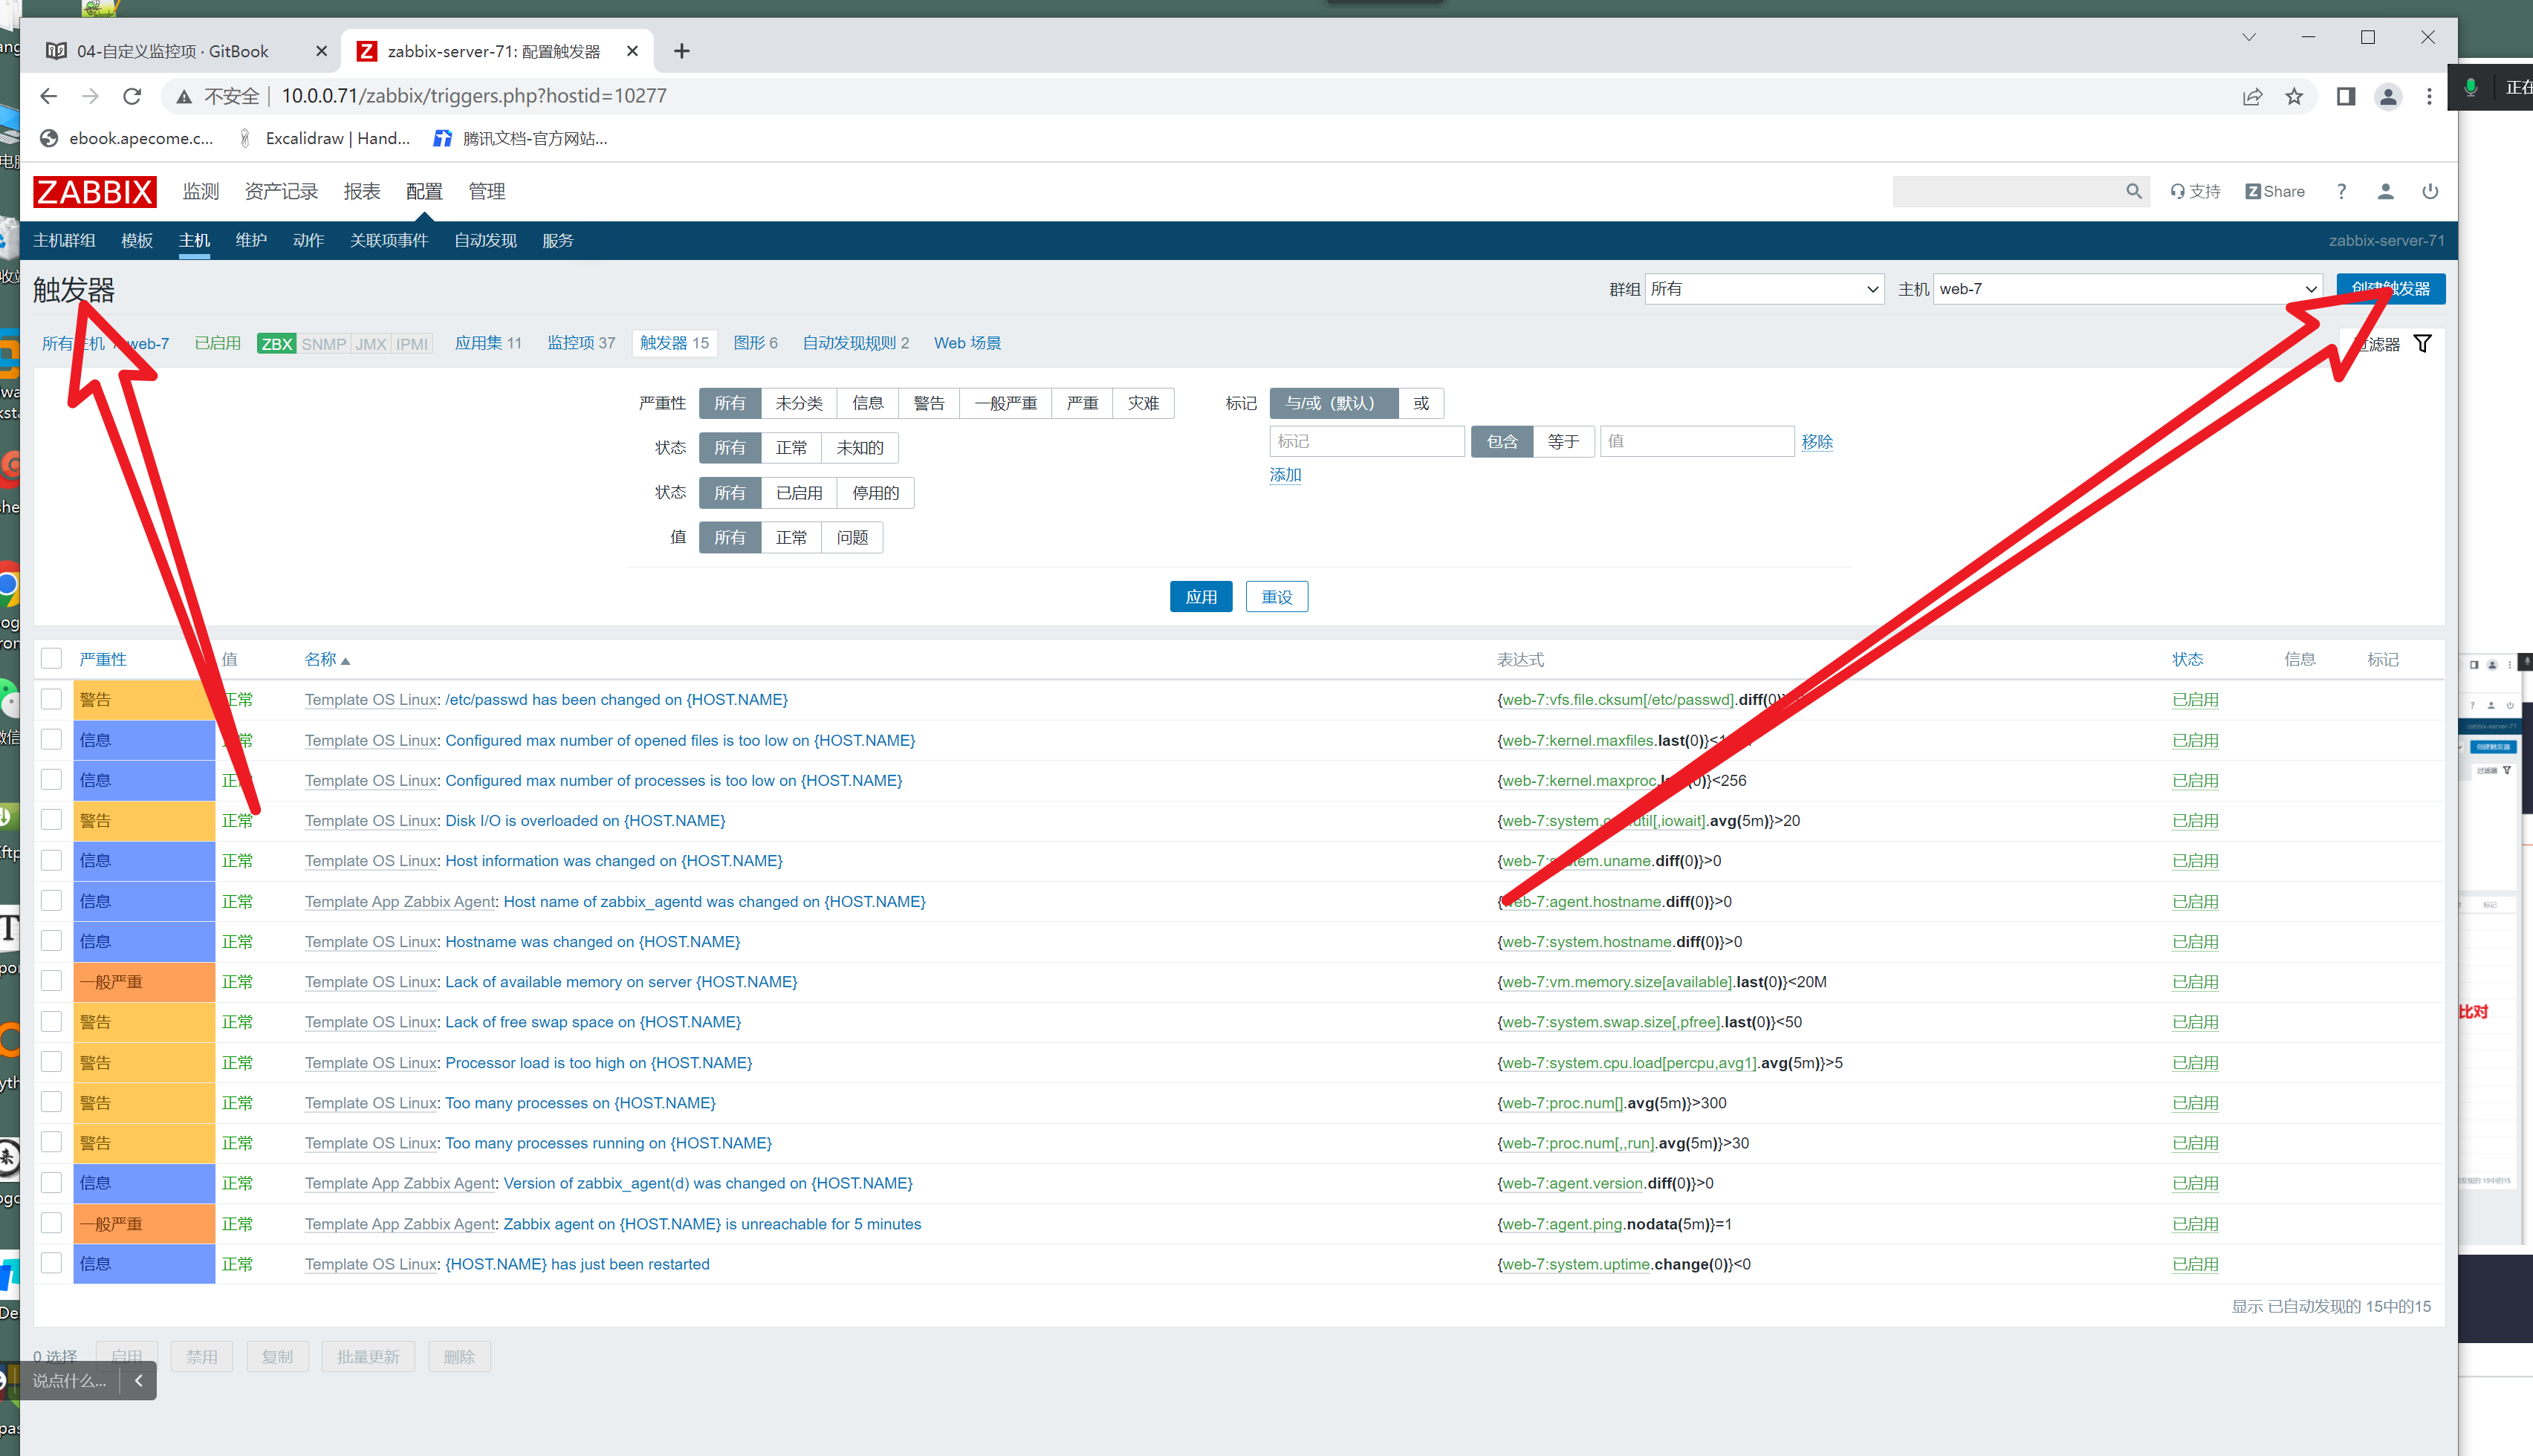The width and height of the screenshot is (2533, 1456).
Task: Open the Chrome profile avatar
Action: [2388, 96]
